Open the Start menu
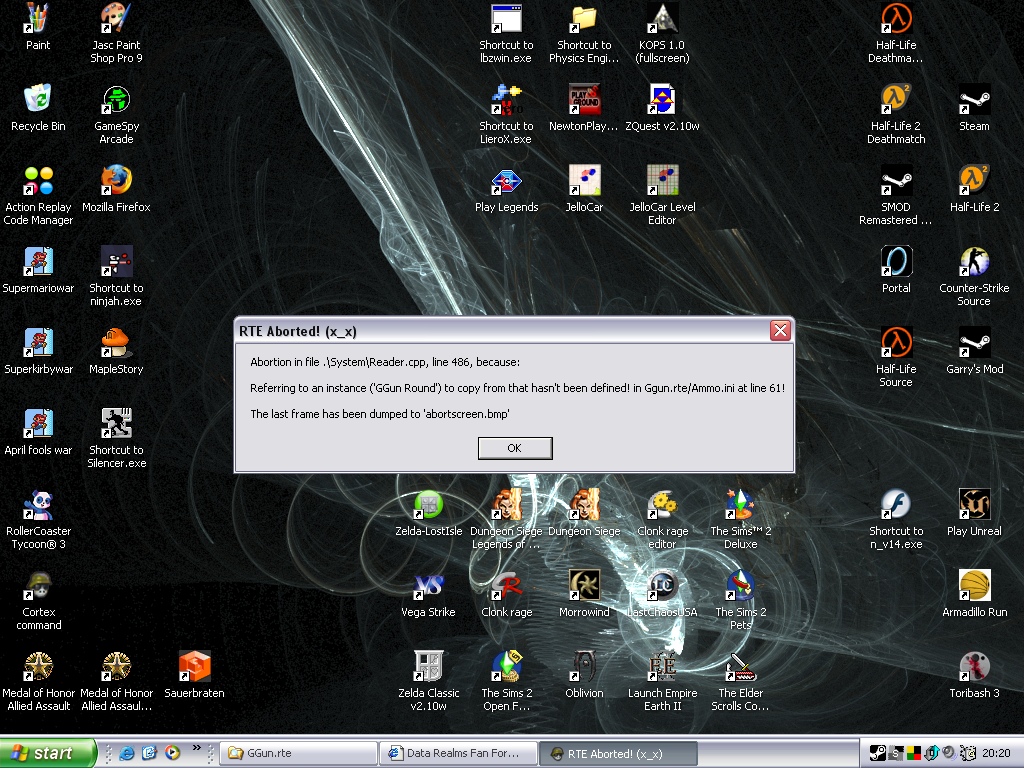 [48, 753]
